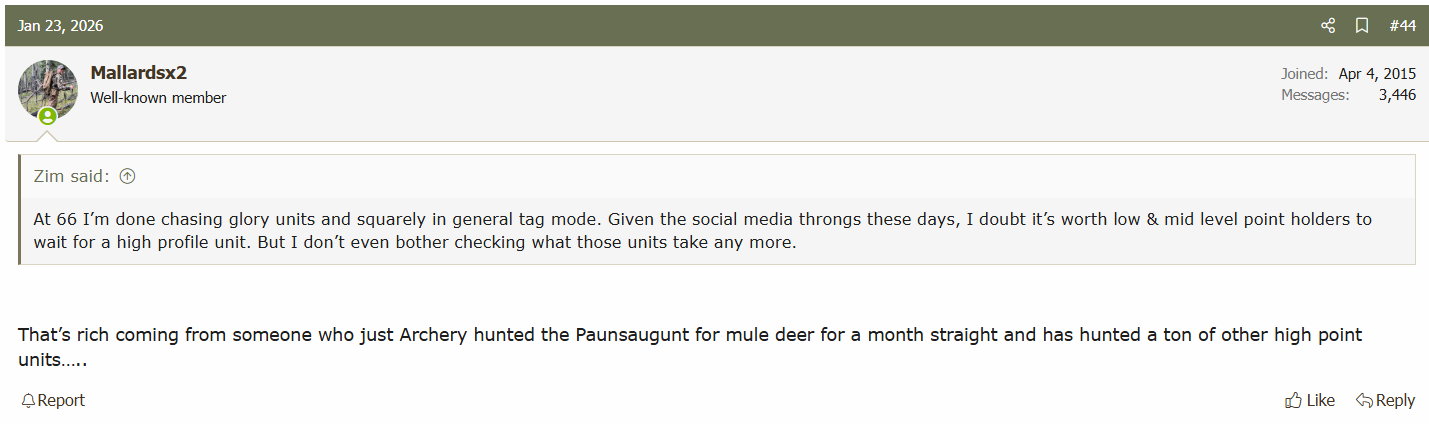Reply to the post using the Reply arrow
1429x424 pixels.
point(1385,400)
